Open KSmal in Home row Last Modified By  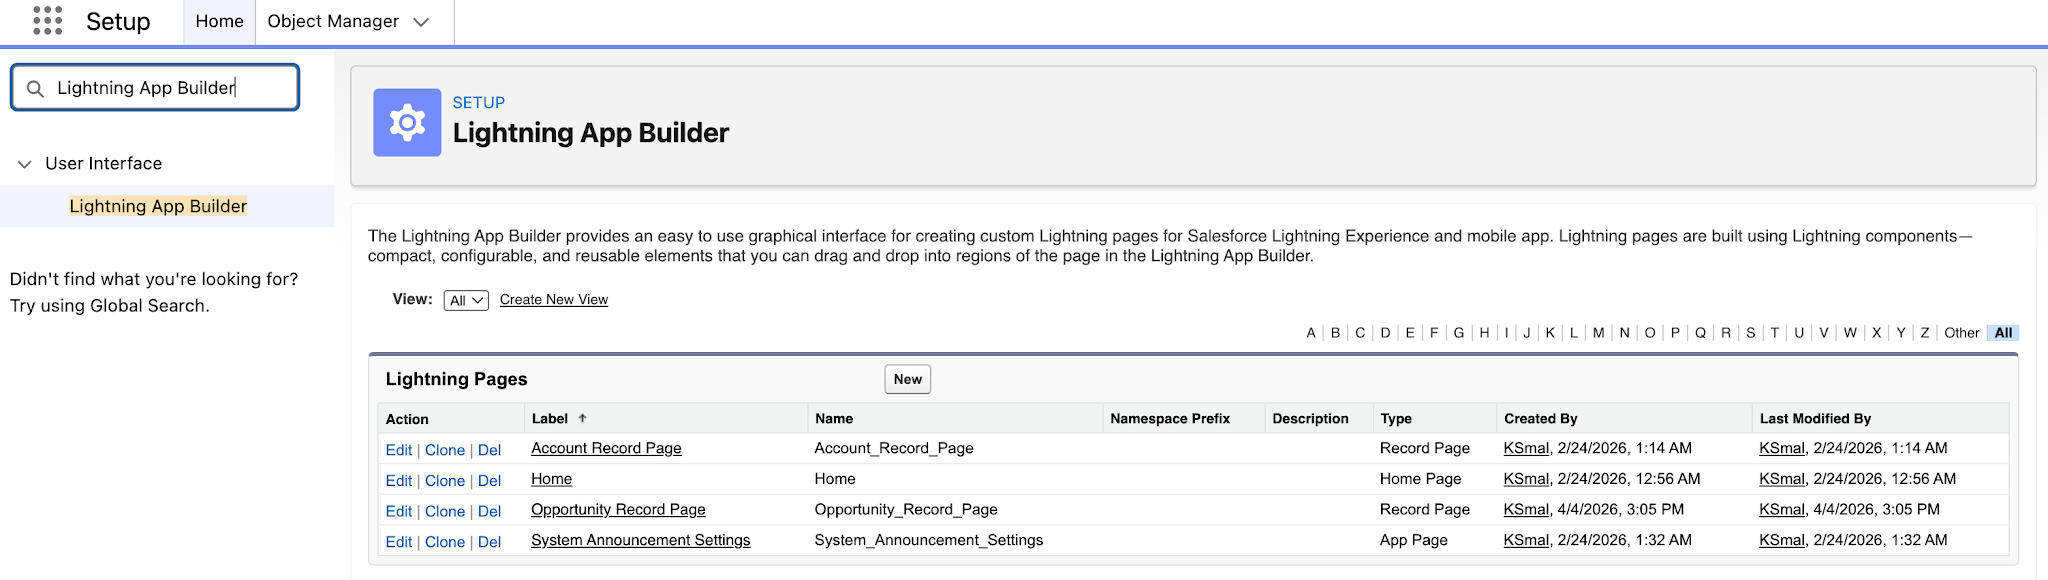coord(1782,479)
